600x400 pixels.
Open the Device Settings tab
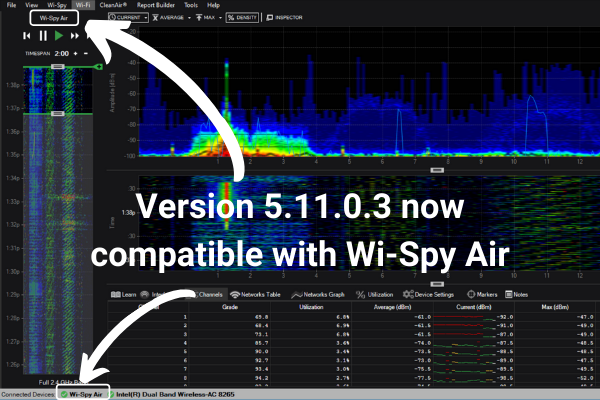click(428, 294)
